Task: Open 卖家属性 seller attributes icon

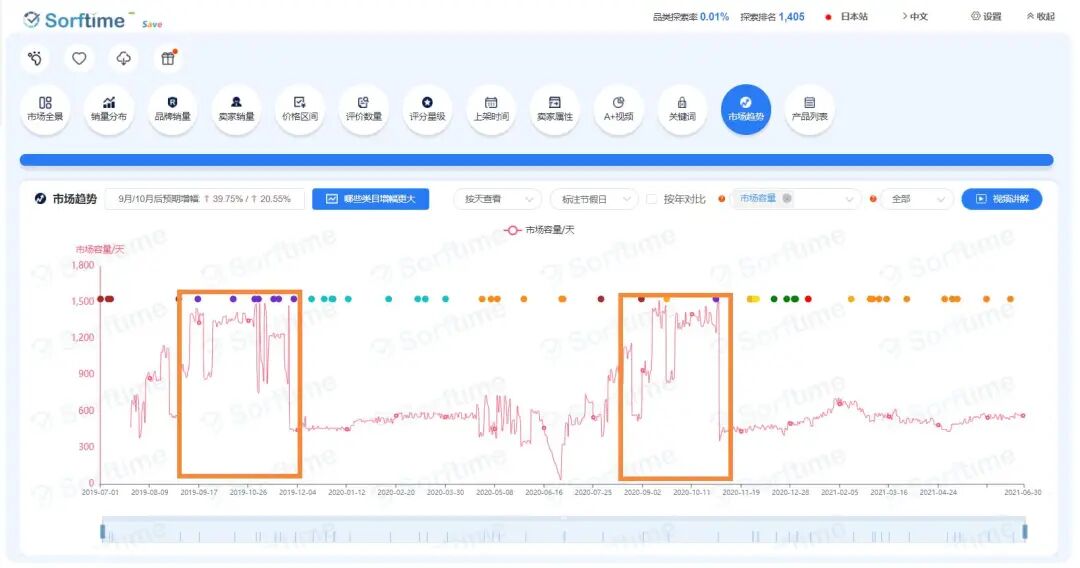Action: (554, 109)
